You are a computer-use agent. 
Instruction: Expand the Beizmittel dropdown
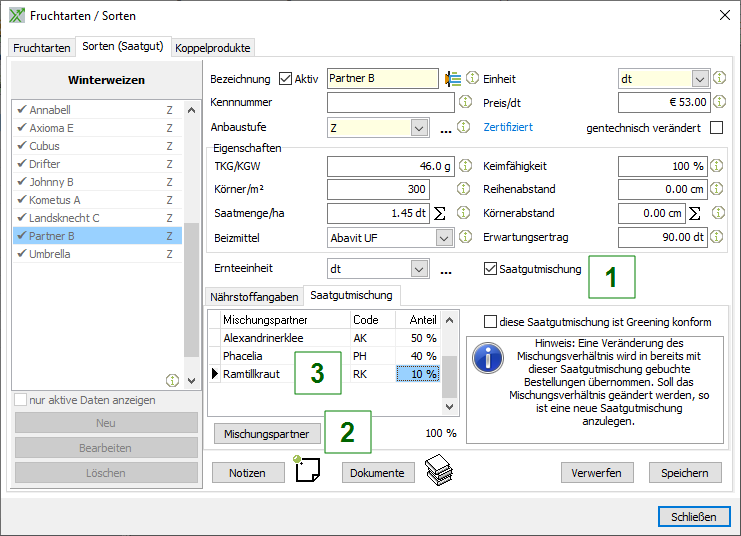point(444,238)
